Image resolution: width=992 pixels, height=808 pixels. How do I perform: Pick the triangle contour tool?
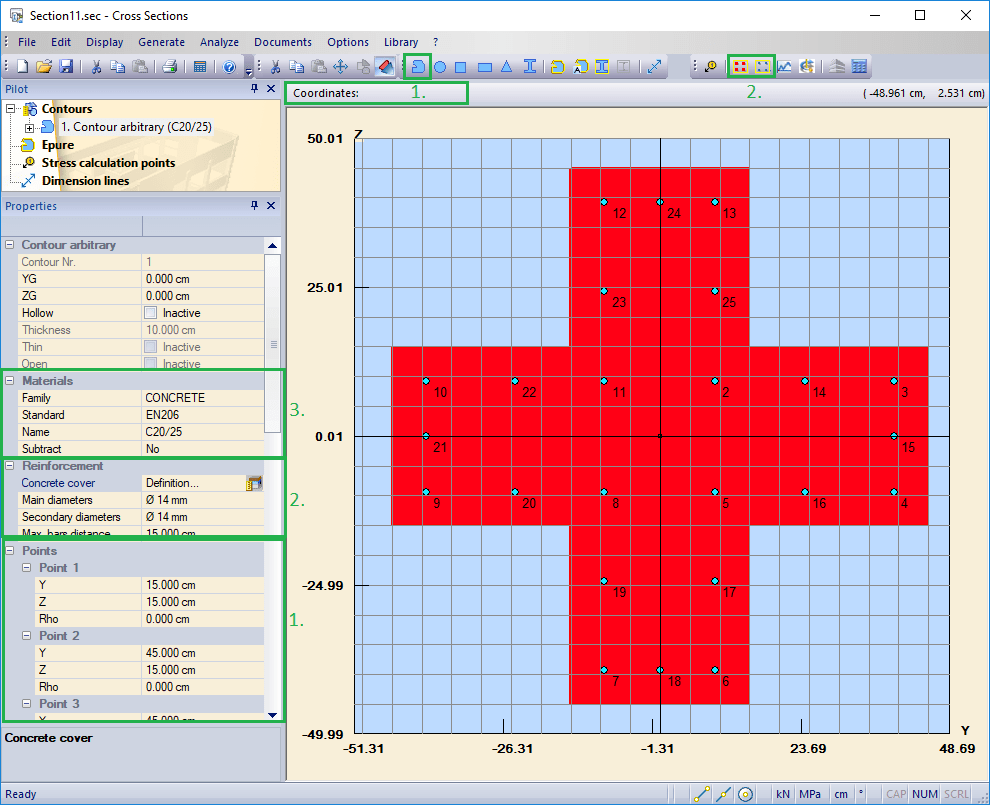506,67
